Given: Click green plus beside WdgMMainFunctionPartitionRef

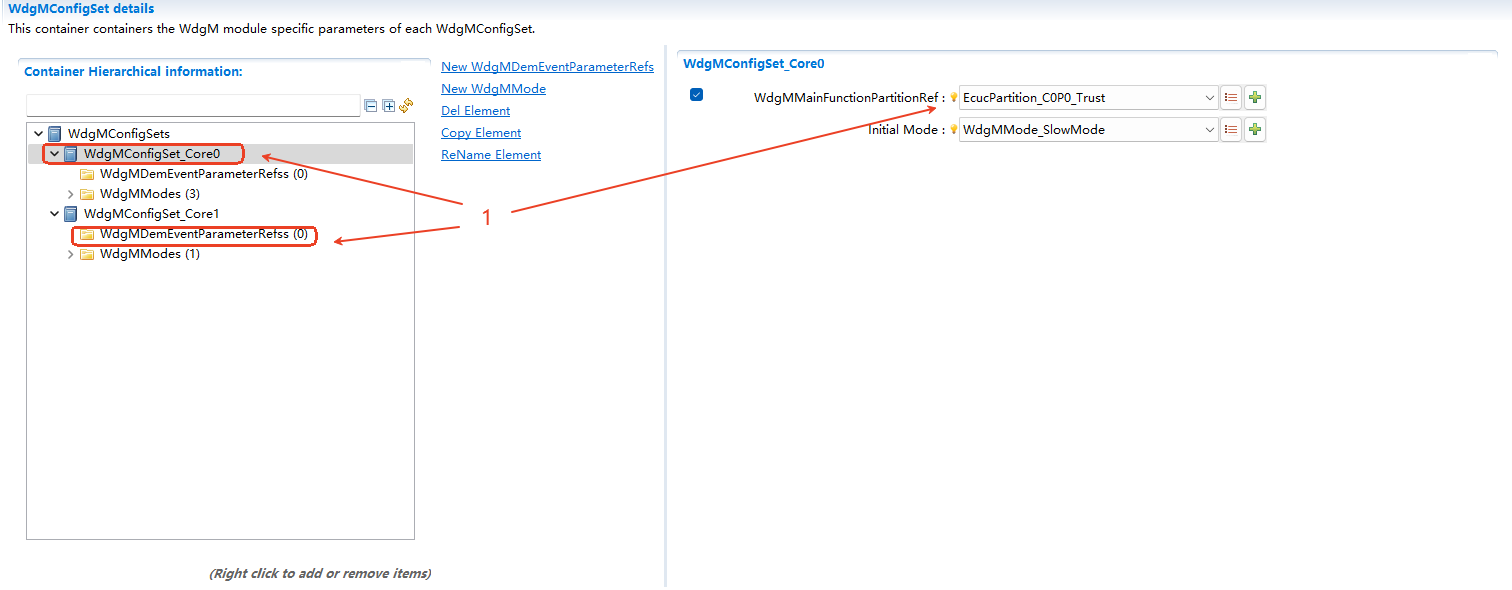Looking at the screenshot, I should (1255, 98).
